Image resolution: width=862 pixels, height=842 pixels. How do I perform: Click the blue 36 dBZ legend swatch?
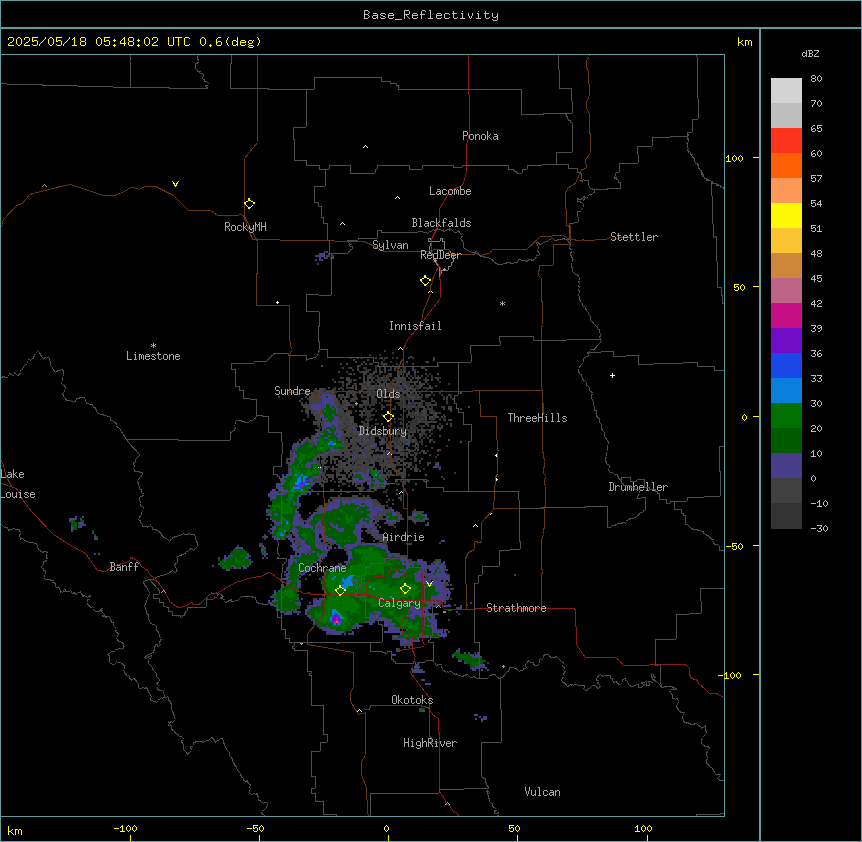coord(786,365)
